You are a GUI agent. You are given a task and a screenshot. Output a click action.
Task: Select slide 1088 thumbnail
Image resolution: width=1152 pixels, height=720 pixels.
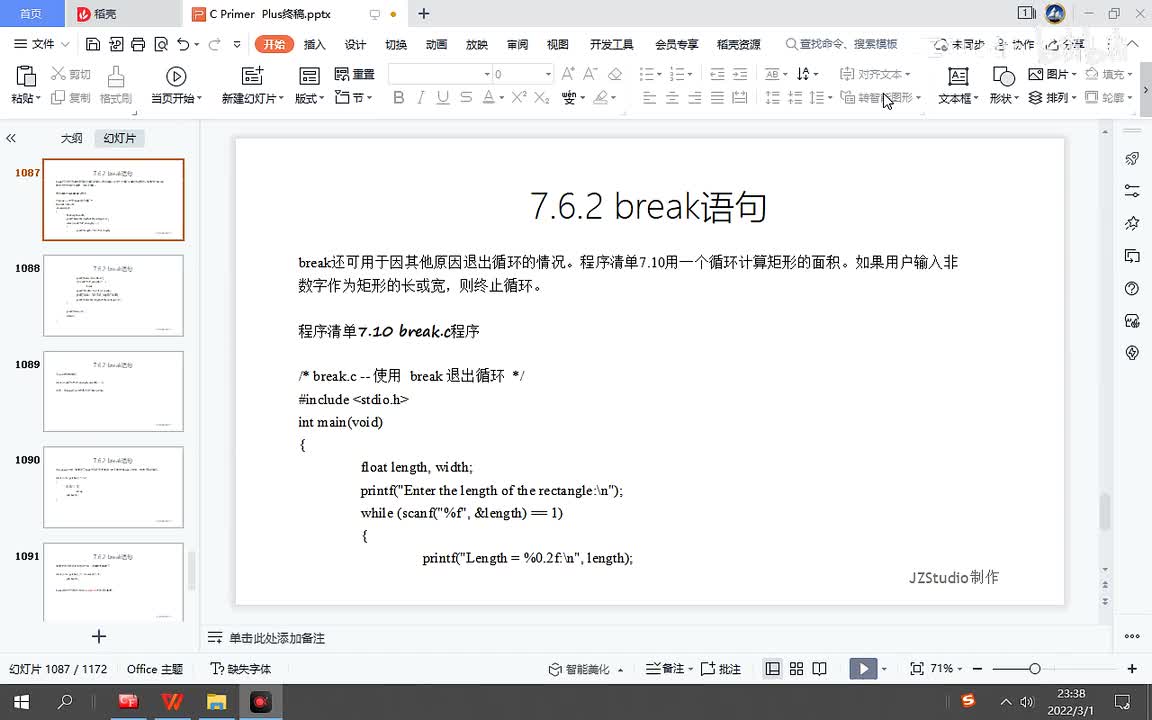(x=113, y=295)
